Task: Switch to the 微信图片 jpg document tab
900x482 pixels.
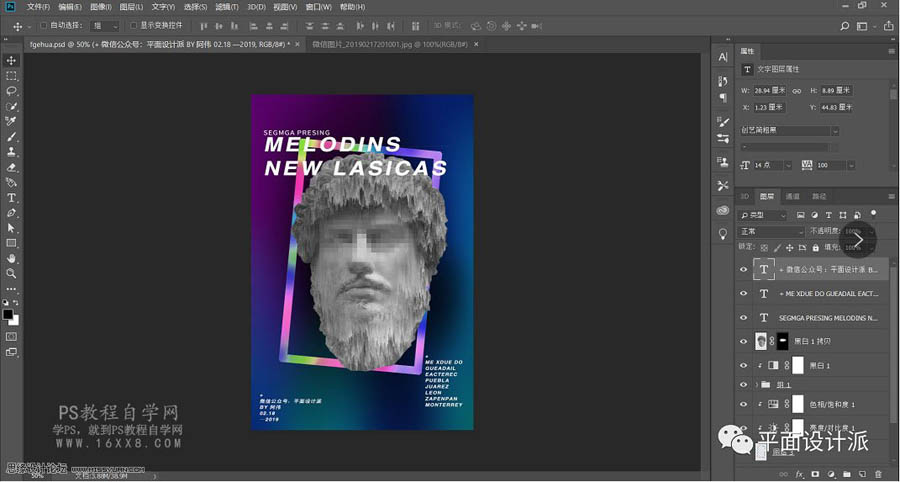Action: (x=390, y=44)
